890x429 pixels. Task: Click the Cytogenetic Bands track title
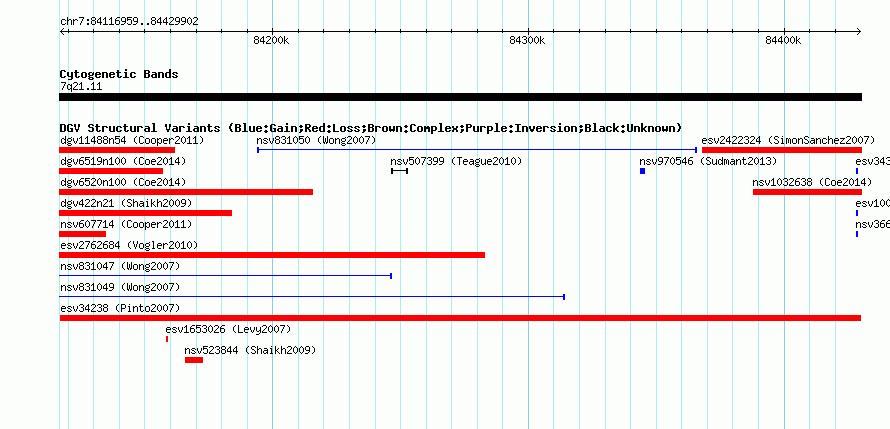pos(119,74)
